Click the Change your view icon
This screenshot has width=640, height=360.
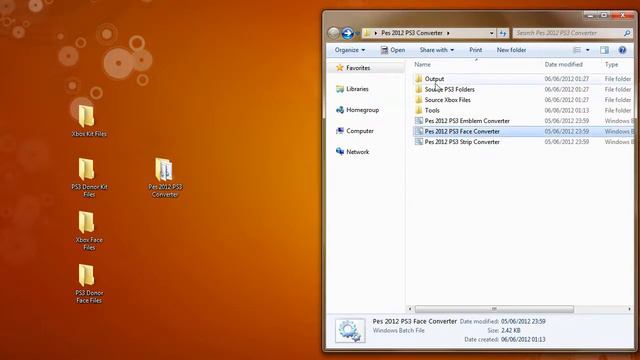[577, 50]
